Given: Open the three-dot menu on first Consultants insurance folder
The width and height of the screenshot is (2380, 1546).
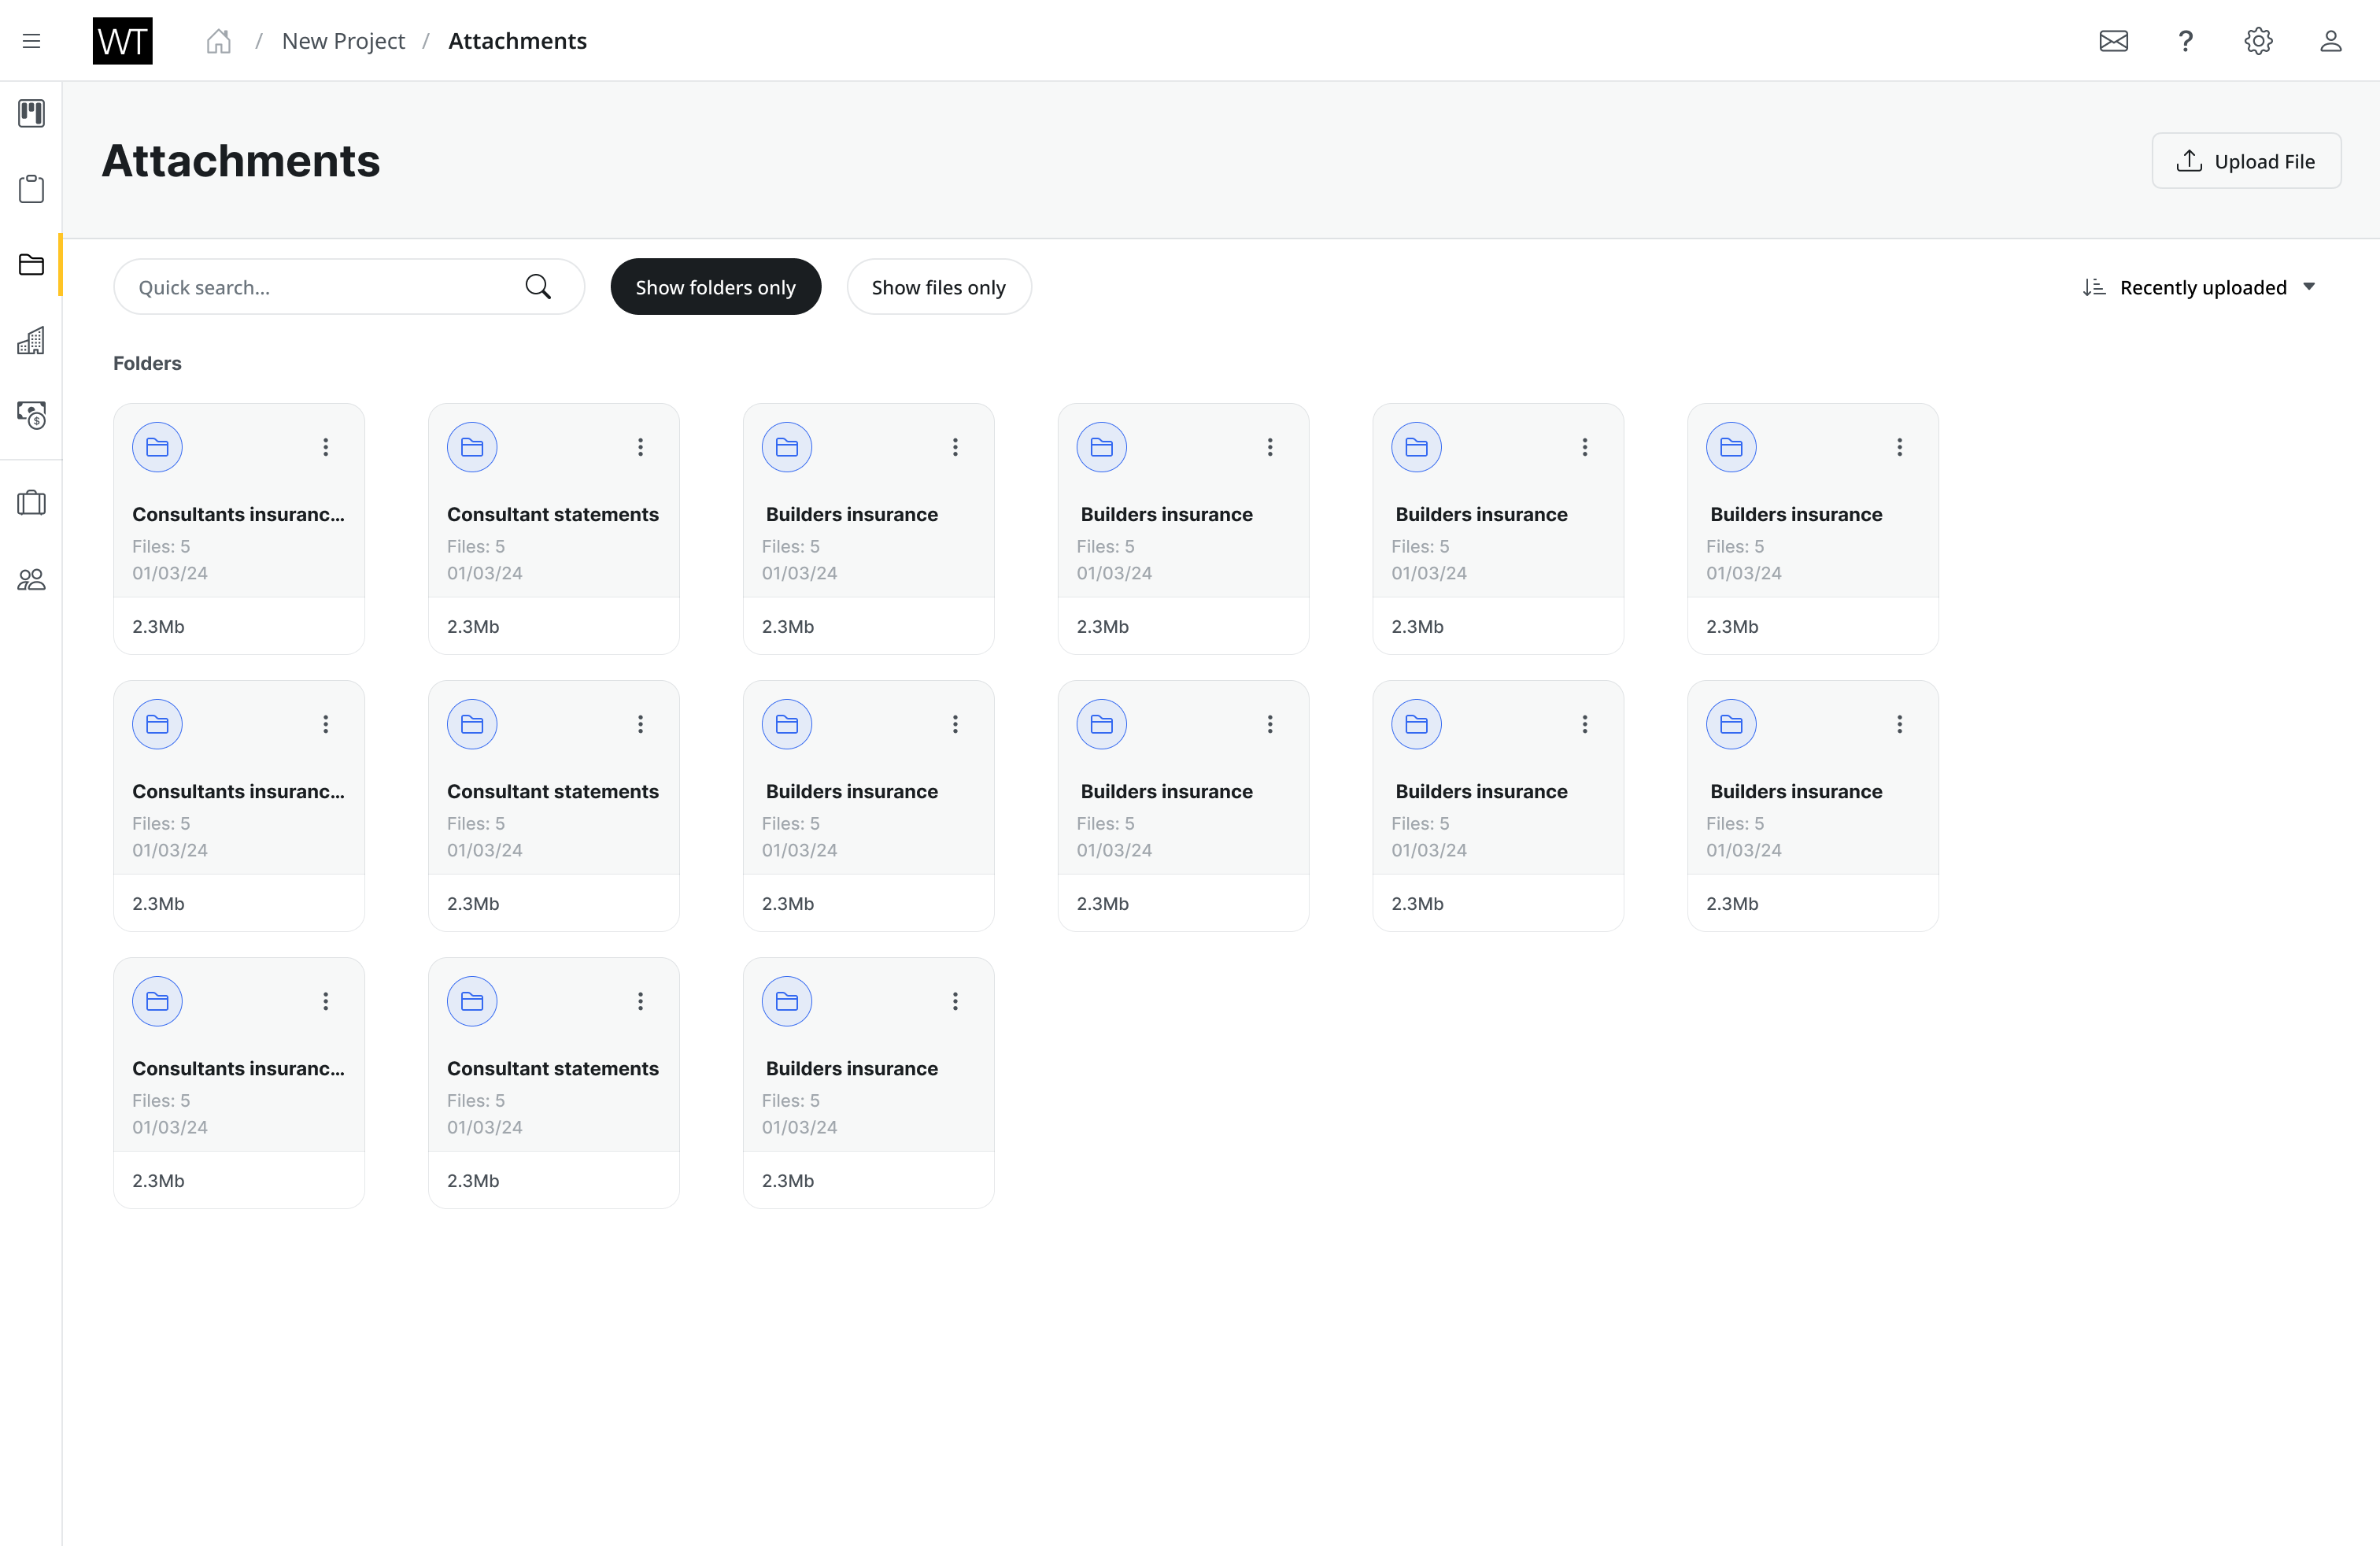Looking at the screenshot, I should pos(325,447).
